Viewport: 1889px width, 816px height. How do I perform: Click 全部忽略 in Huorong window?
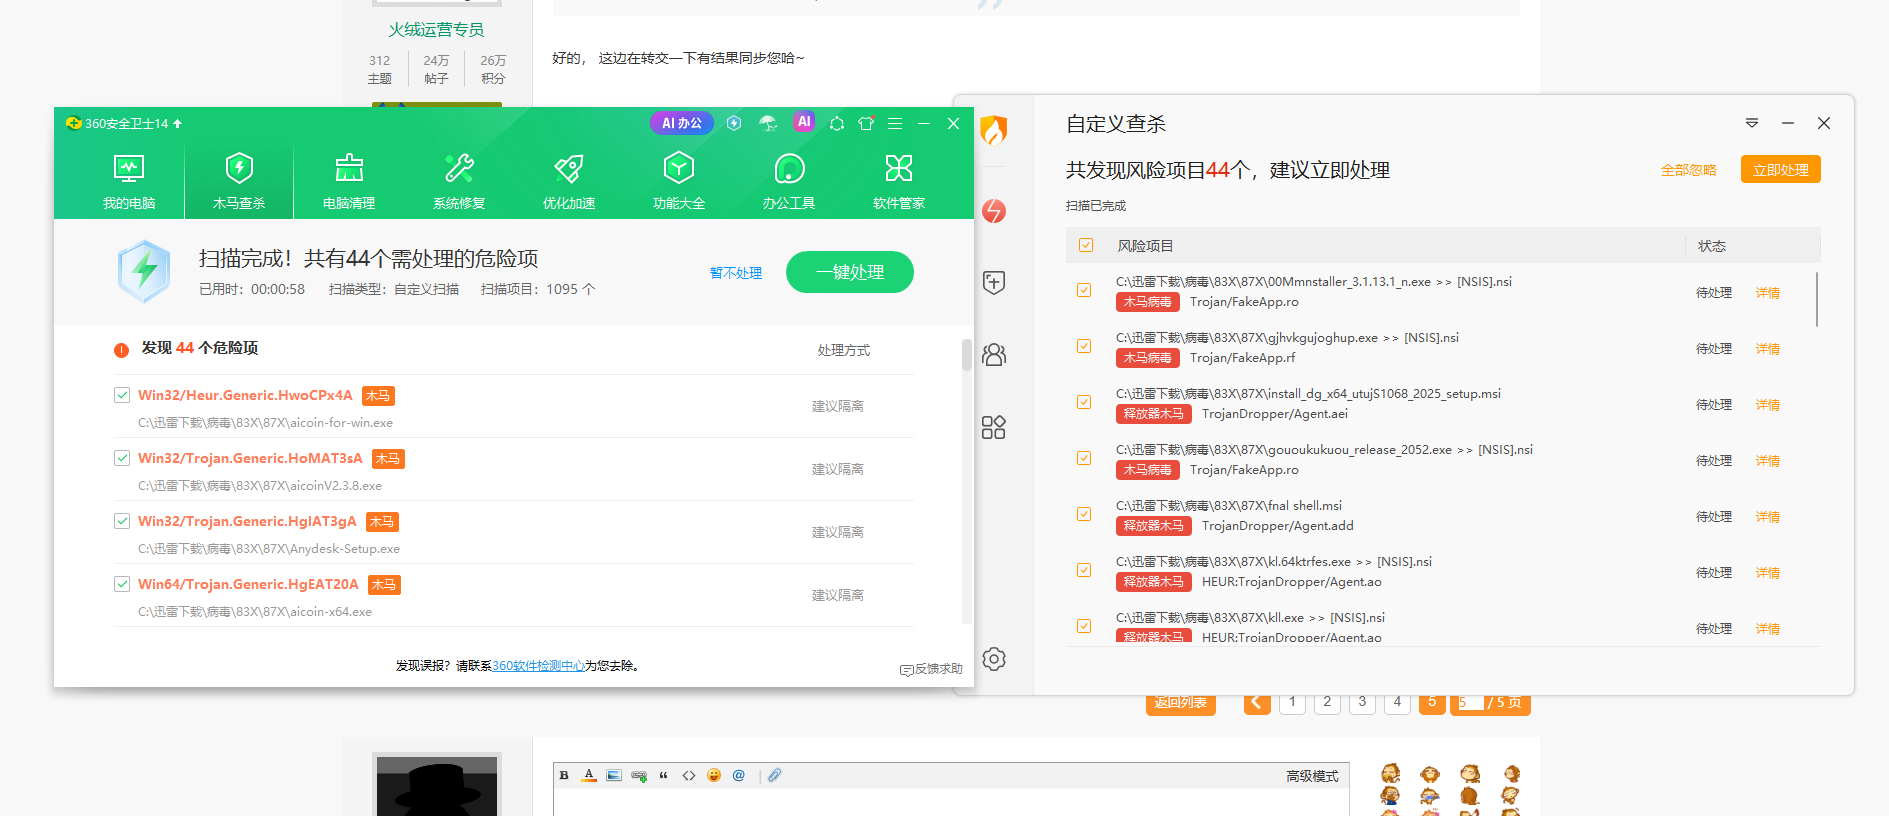1689,170
